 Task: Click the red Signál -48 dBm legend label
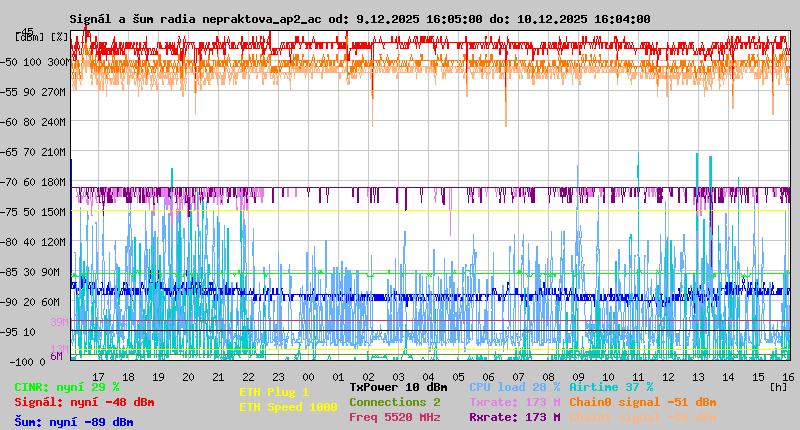84,402
